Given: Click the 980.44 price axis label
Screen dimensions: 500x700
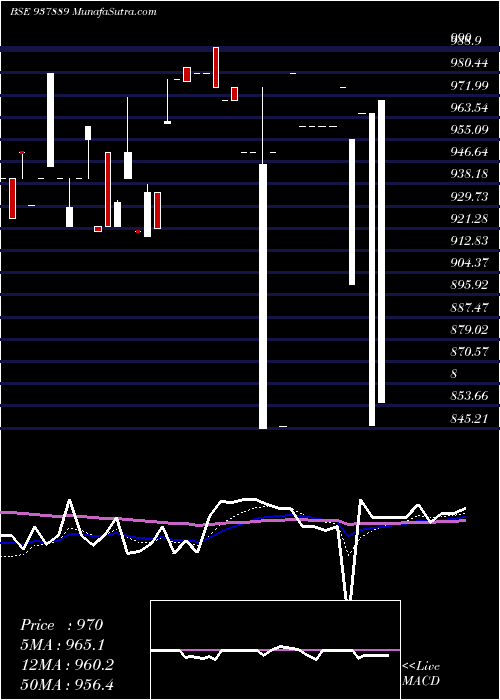Looking at the screenshot, I should point(469,63).
